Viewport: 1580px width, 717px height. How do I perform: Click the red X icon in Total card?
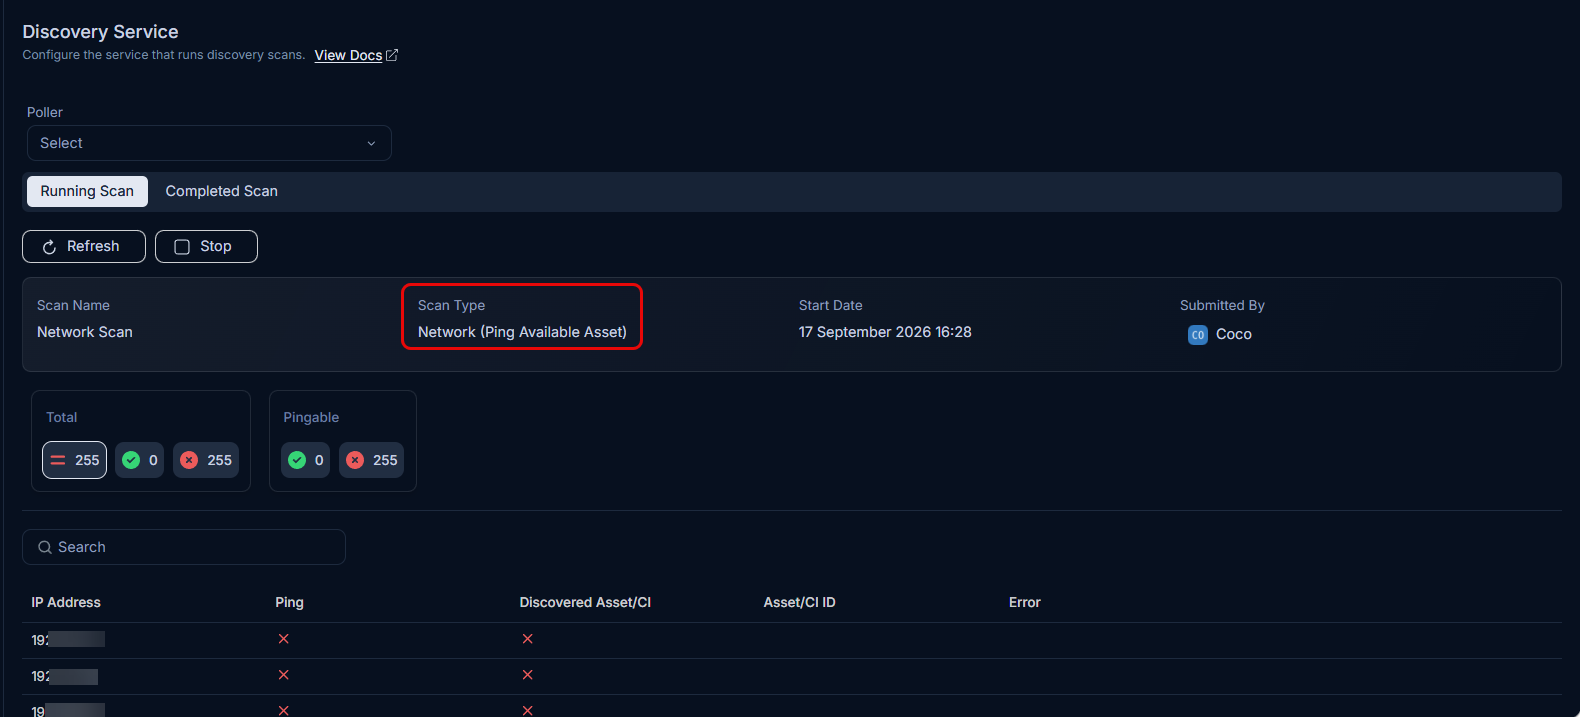(189, 460)
